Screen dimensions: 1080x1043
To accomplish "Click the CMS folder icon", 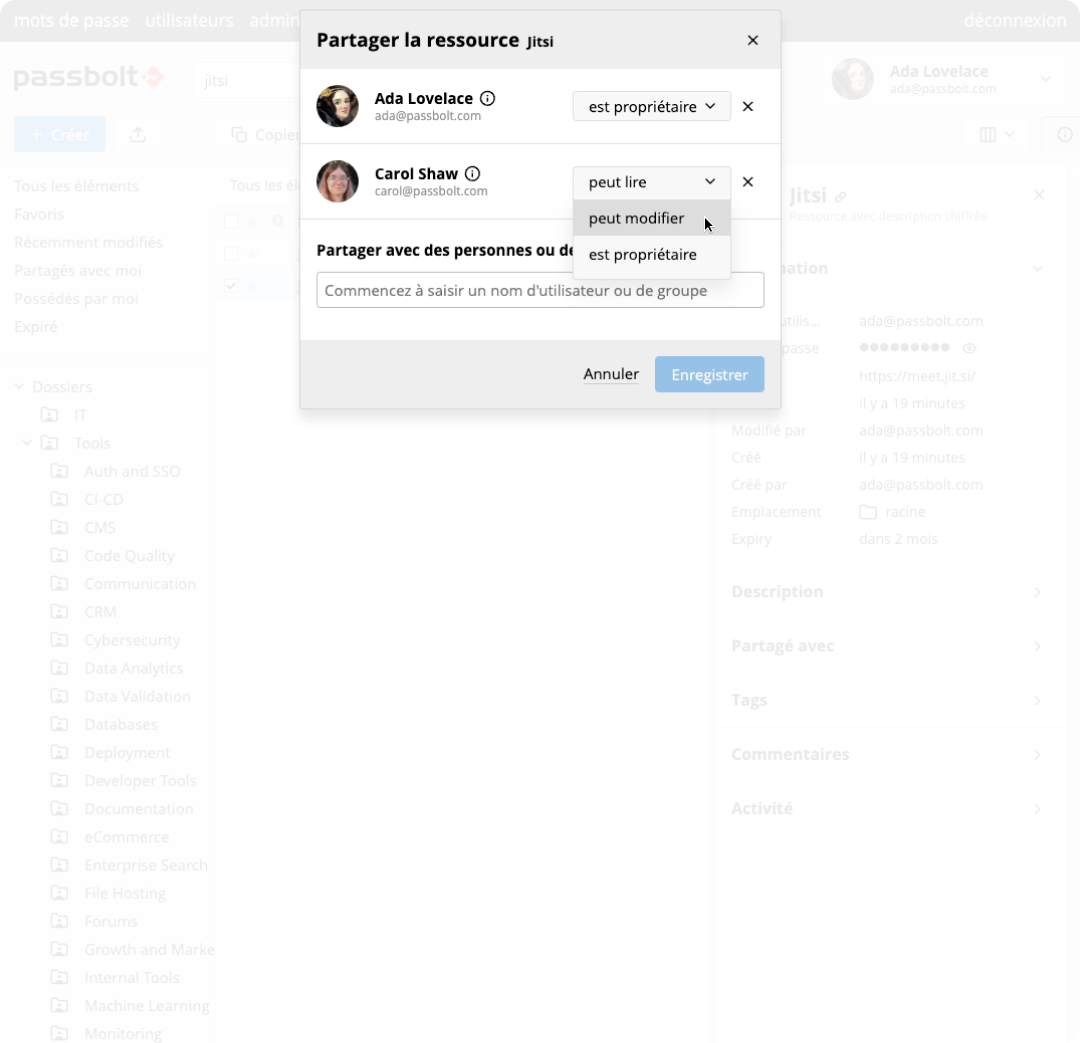I will [59, 528].
